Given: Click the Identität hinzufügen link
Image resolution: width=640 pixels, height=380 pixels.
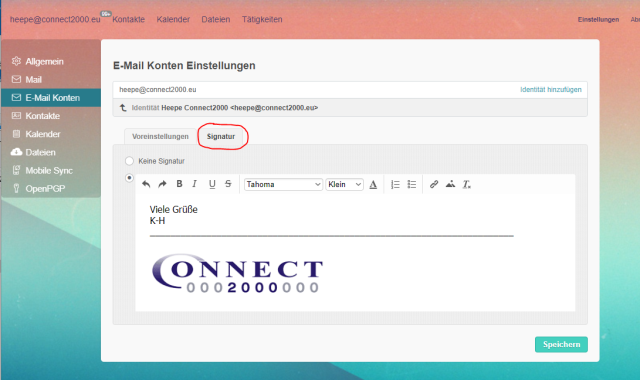Looking at the screenshot, I should [x=551, y=89].
